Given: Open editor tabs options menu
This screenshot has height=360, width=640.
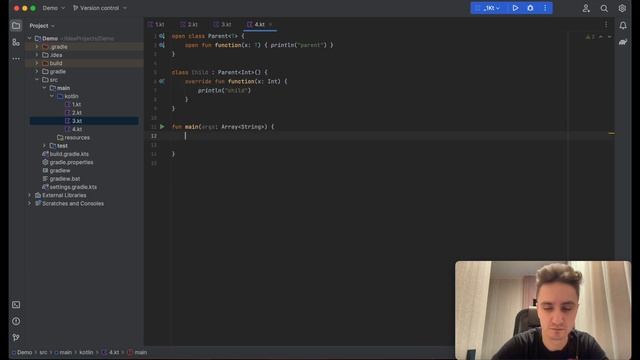Looking at the screenshot, I should pos(606,24).
